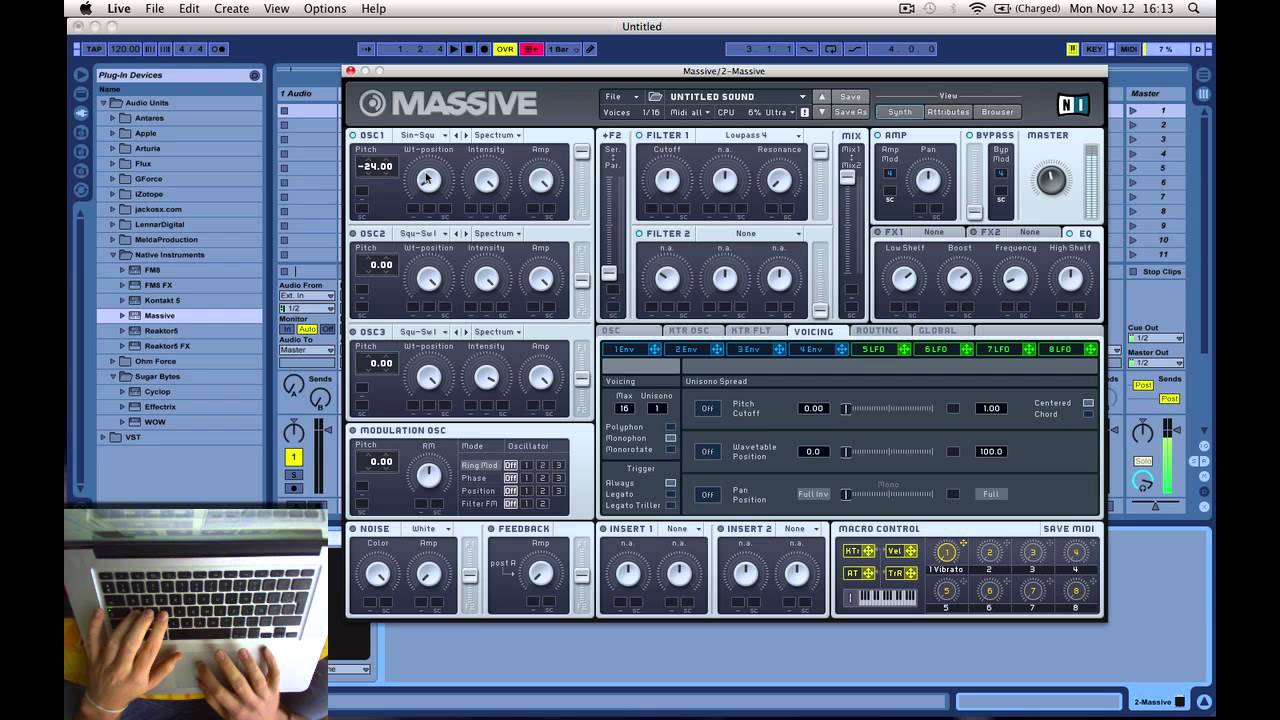Click the Save button in Massive
The image size is (1280, 720).
[x=850, y=97]
